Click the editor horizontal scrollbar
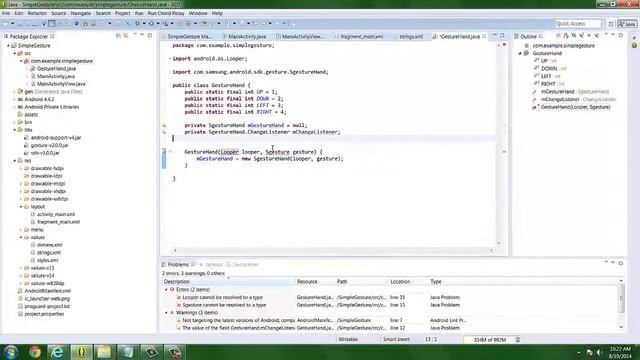The width and height of the screenshot is (640, 360). tap(333, 250)
